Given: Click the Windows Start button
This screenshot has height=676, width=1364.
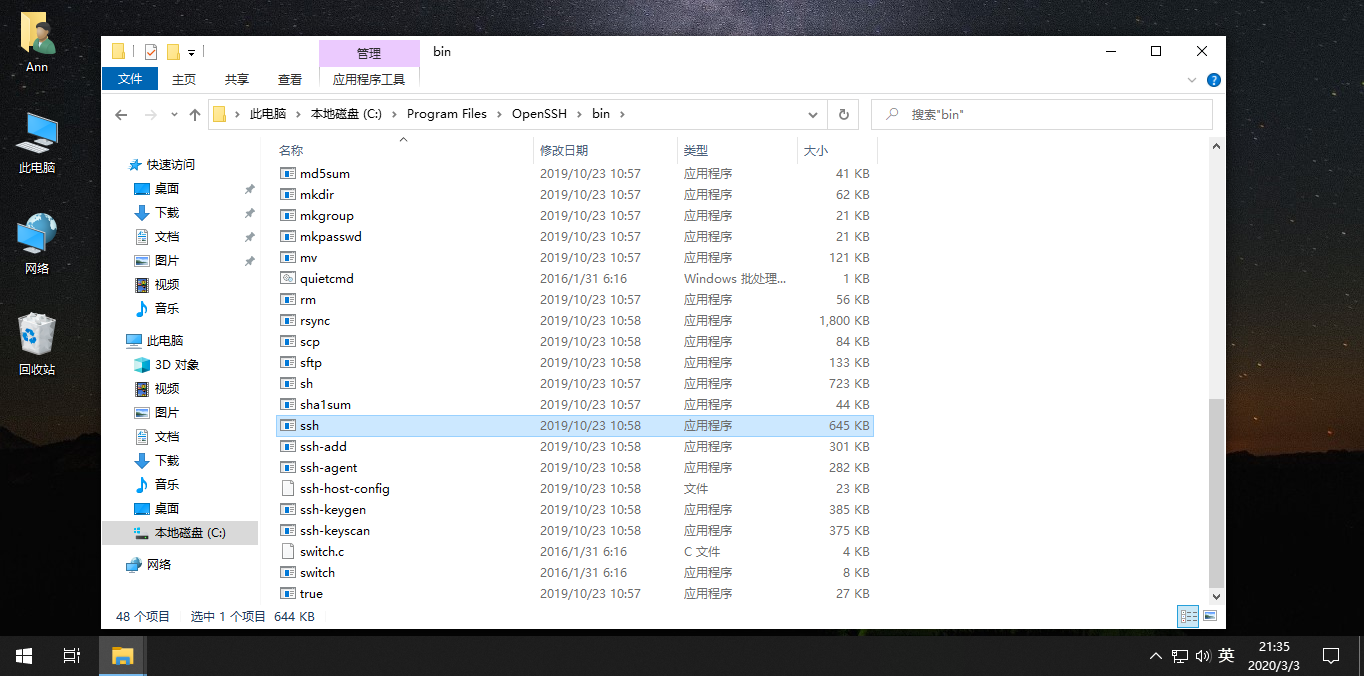Looking at the screenshot, I should point(24,656).
